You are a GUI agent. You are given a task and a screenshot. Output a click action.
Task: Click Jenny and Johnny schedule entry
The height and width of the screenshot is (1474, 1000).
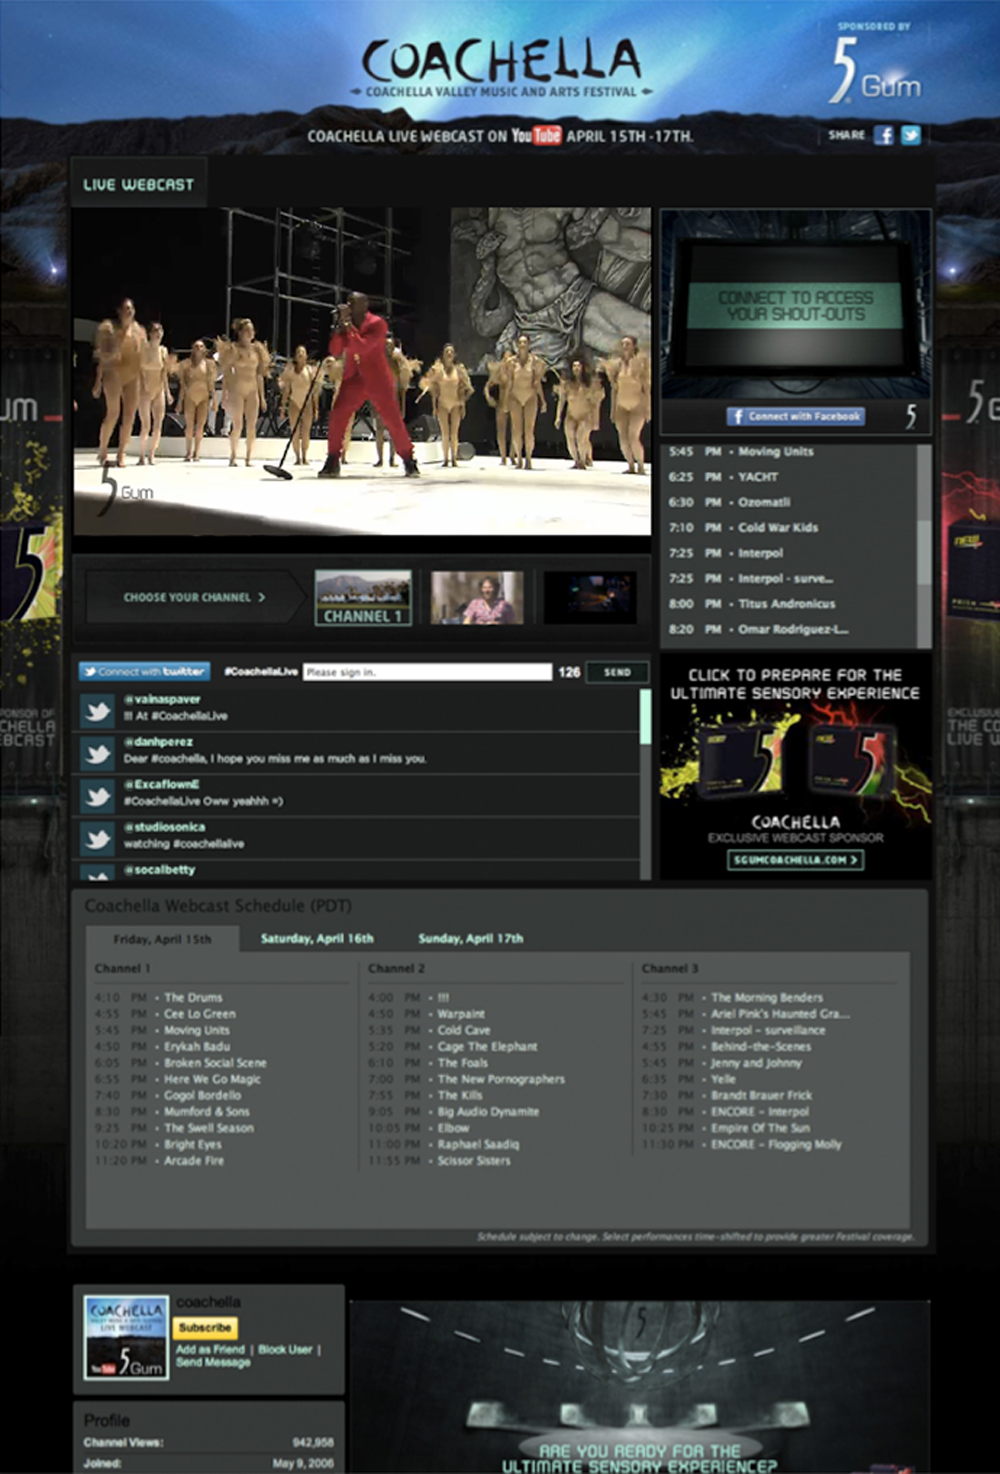tap(756, 1063)
